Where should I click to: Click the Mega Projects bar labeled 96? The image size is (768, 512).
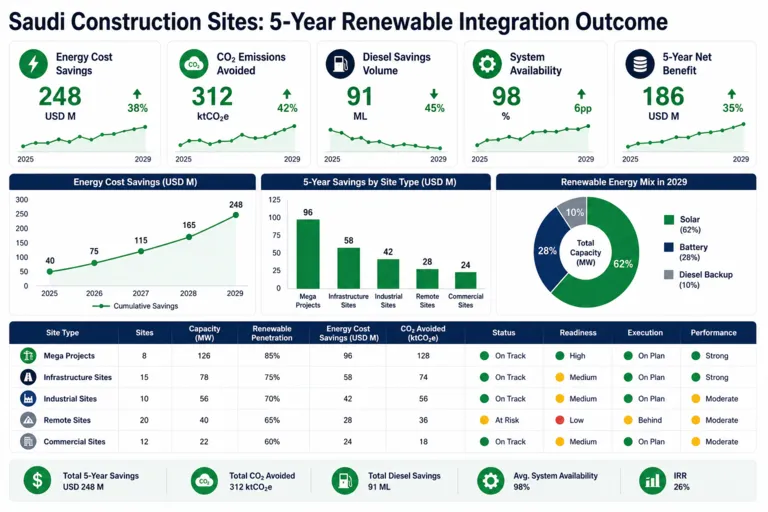tap(308, 254)
